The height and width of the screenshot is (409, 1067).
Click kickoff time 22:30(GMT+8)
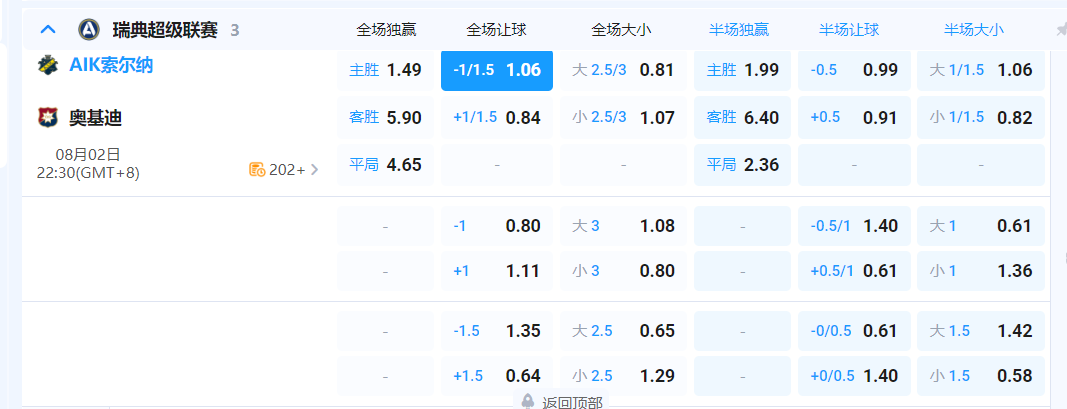click(x=88, y=173)
